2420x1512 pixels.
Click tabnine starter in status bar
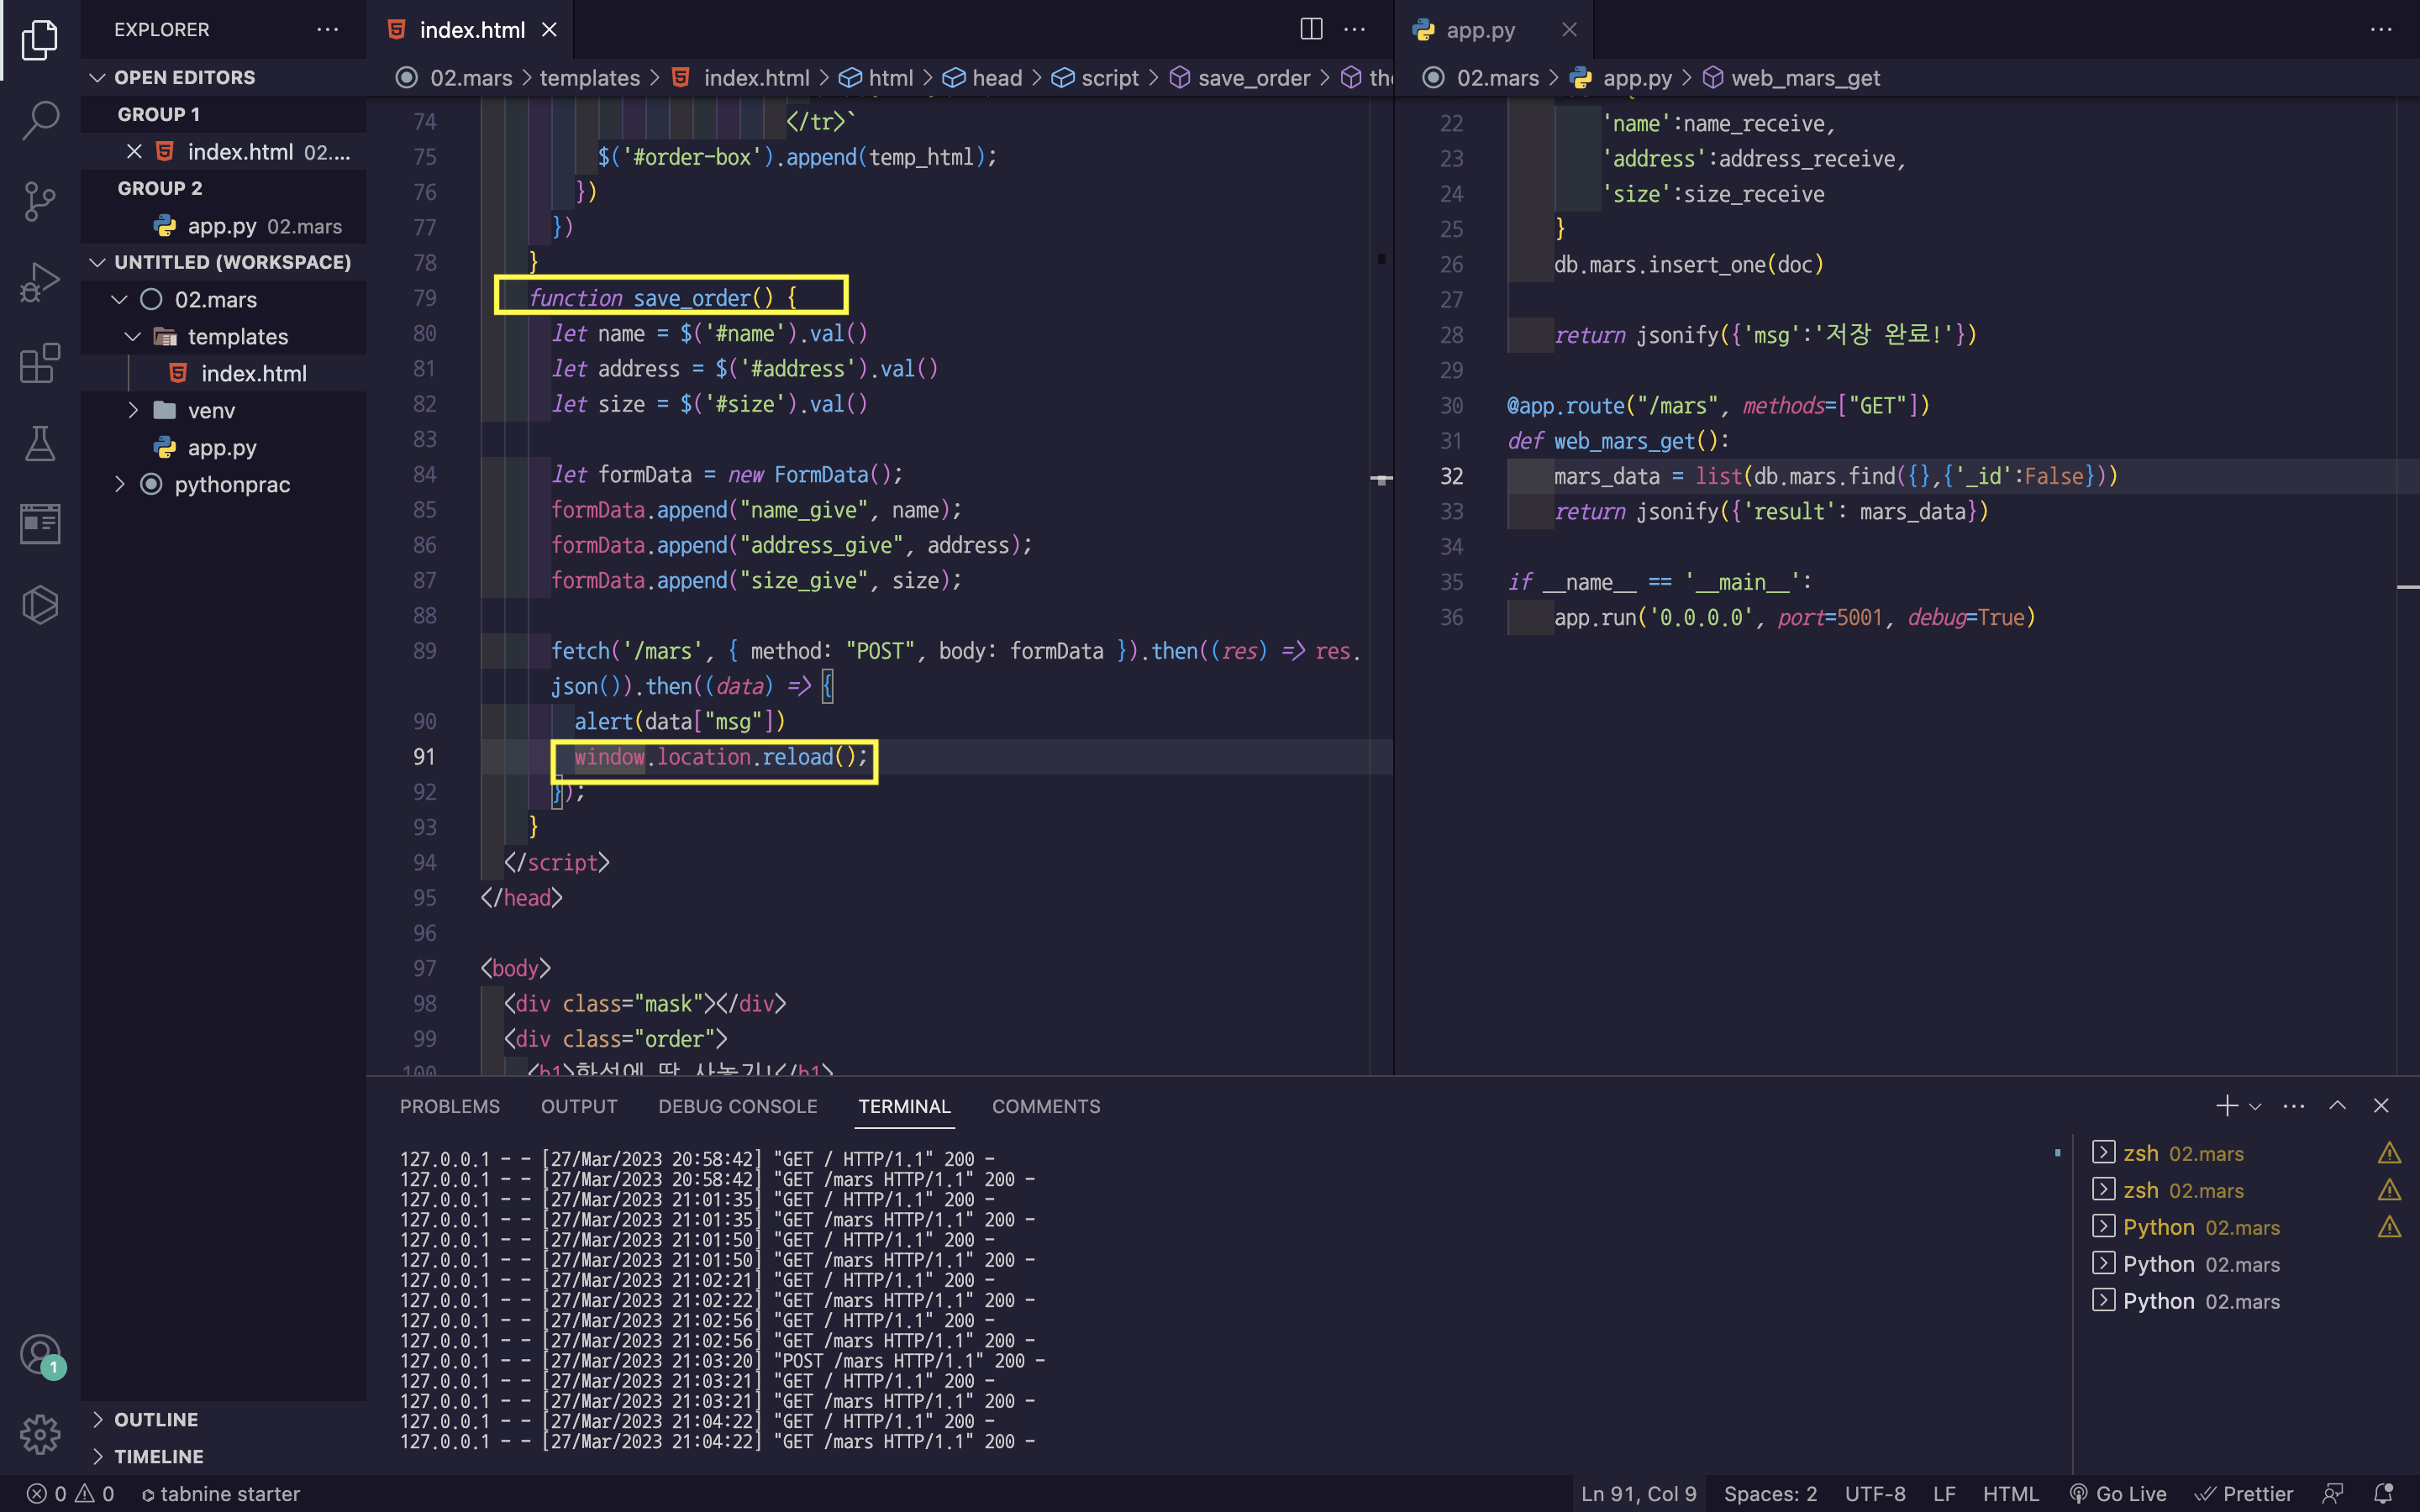pos(220,1493)
